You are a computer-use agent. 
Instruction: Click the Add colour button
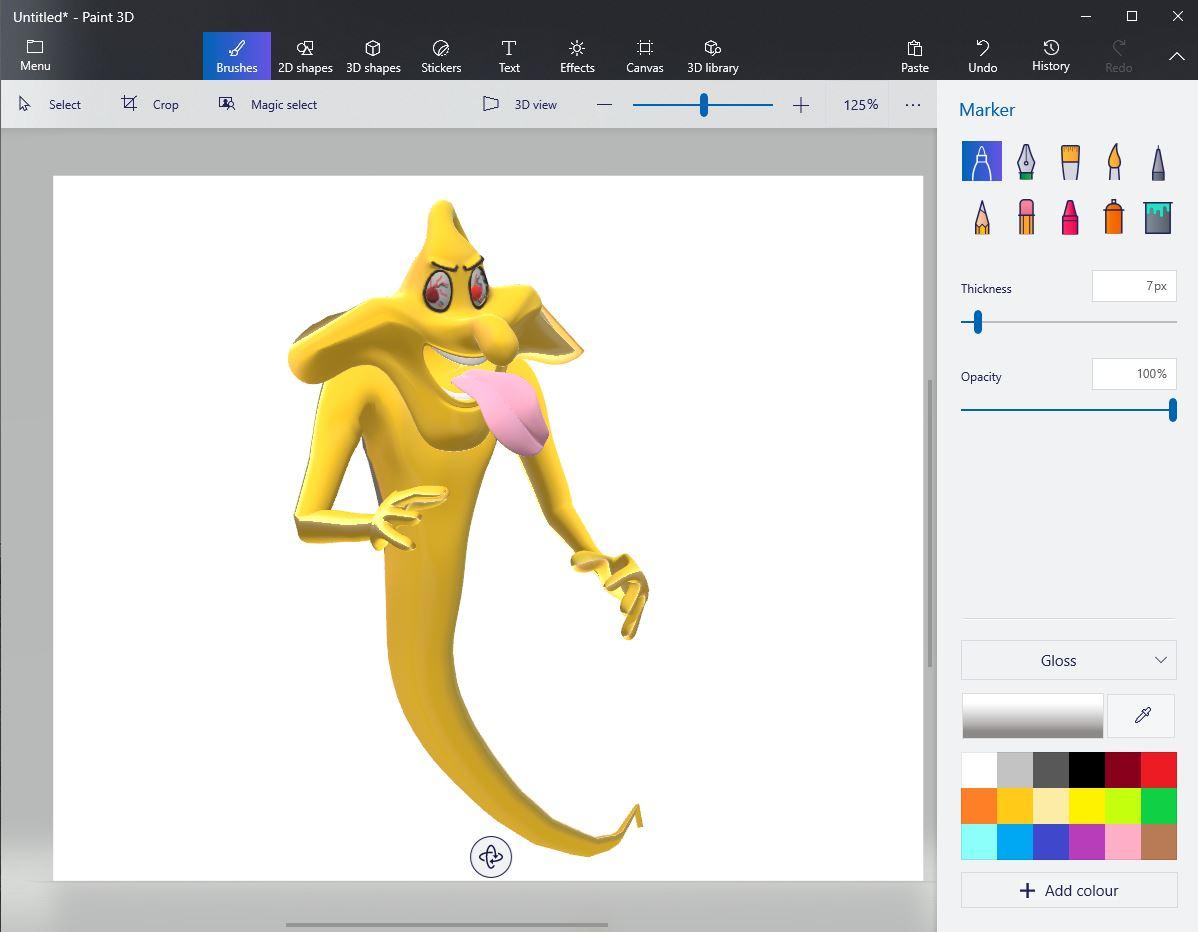1068,890
